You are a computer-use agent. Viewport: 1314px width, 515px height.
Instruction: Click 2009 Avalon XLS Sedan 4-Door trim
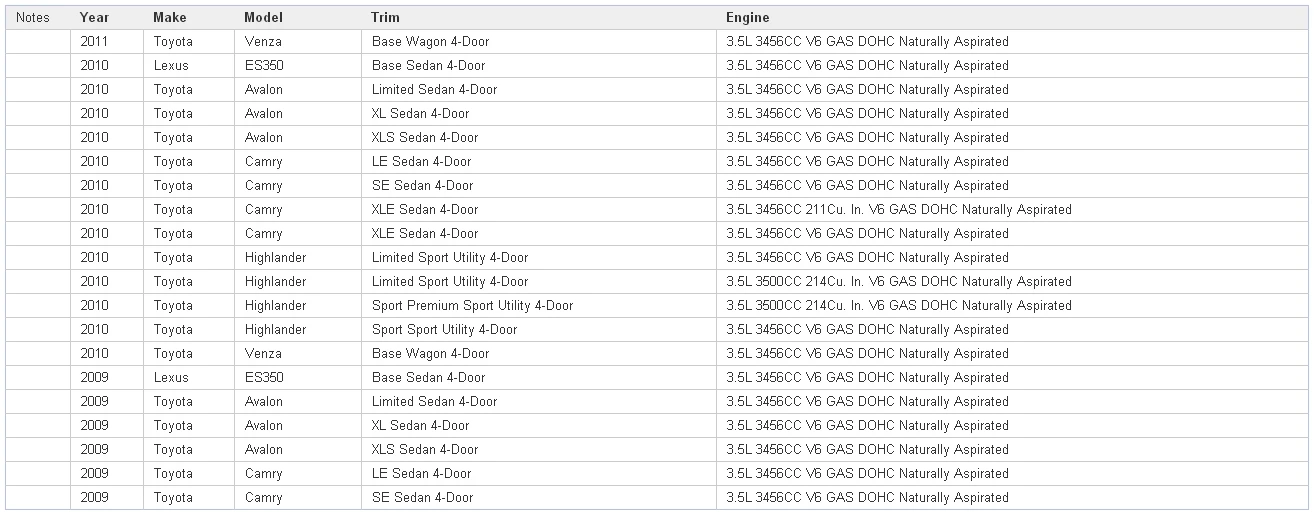coord(424,450)
